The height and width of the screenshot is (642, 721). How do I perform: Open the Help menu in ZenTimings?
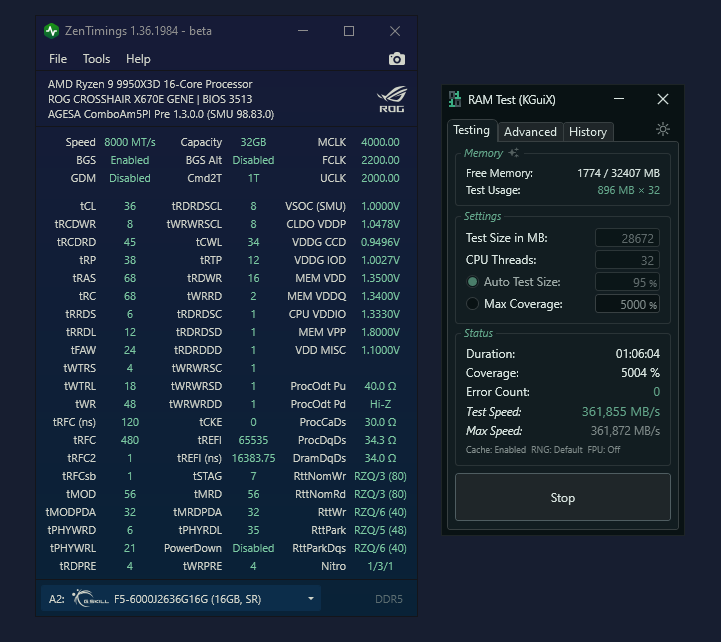tap(138, 59)
